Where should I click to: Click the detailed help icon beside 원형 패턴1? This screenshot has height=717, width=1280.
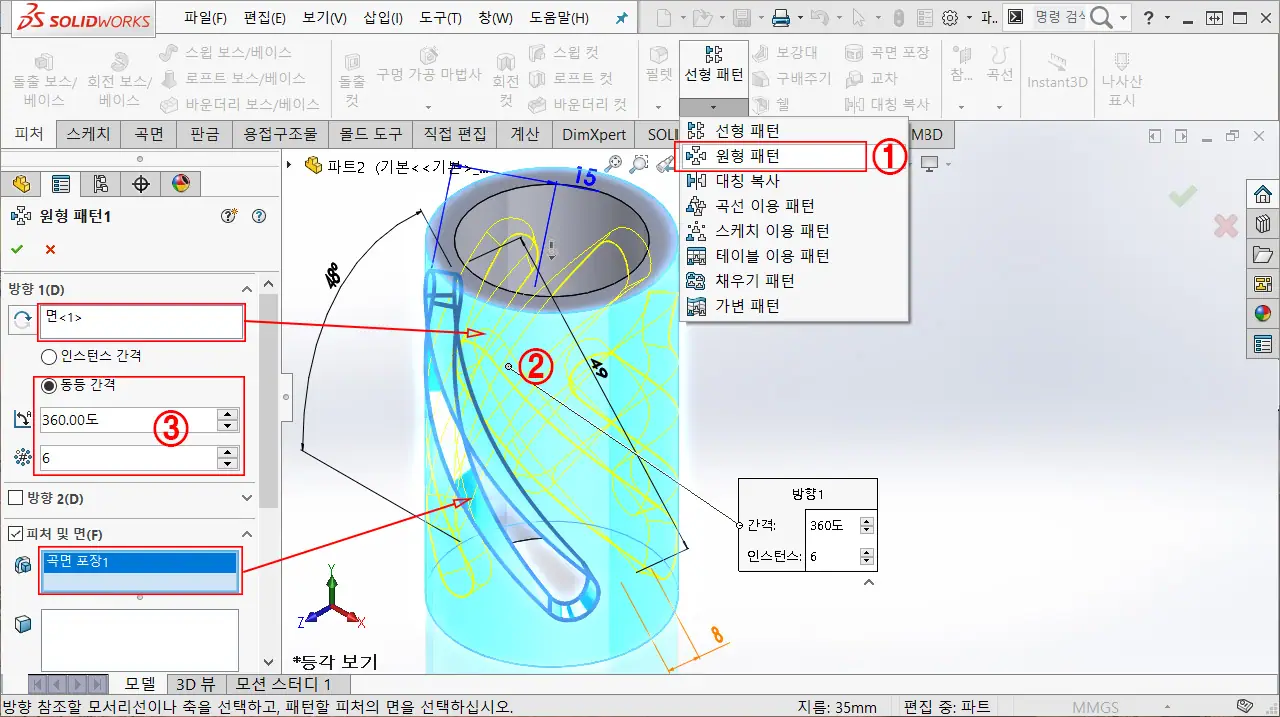pos(229,215)
